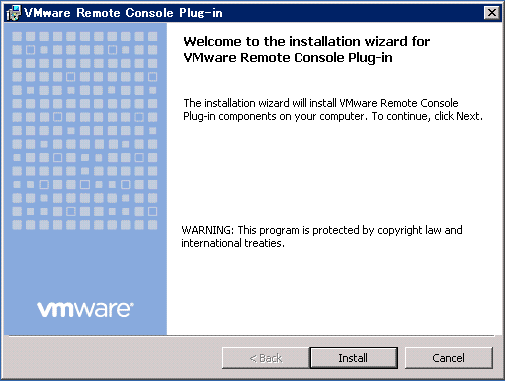This screenshot has width=505, height=381.
Task: Click the 'VMware Remote Console Plug-in' title bar text
Action: tap(123, 13)
